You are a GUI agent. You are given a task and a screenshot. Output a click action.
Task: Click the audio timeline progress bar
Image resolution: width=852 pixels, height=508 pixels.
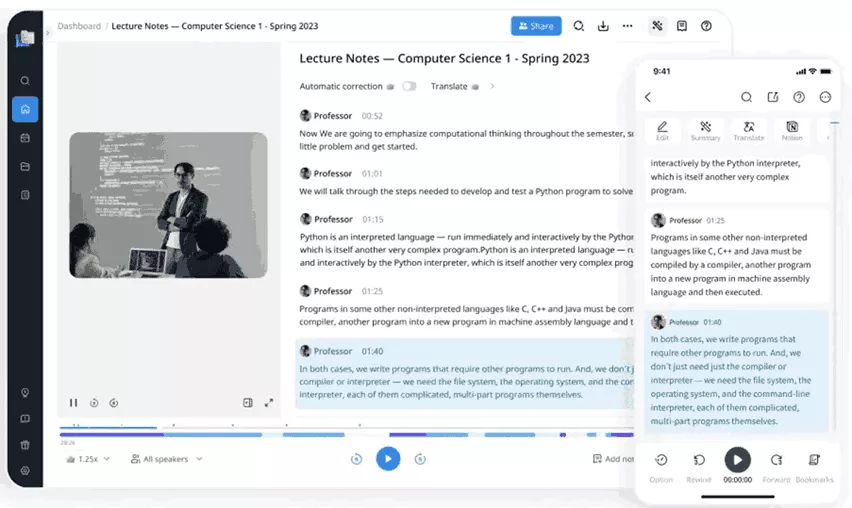[347, 435]
